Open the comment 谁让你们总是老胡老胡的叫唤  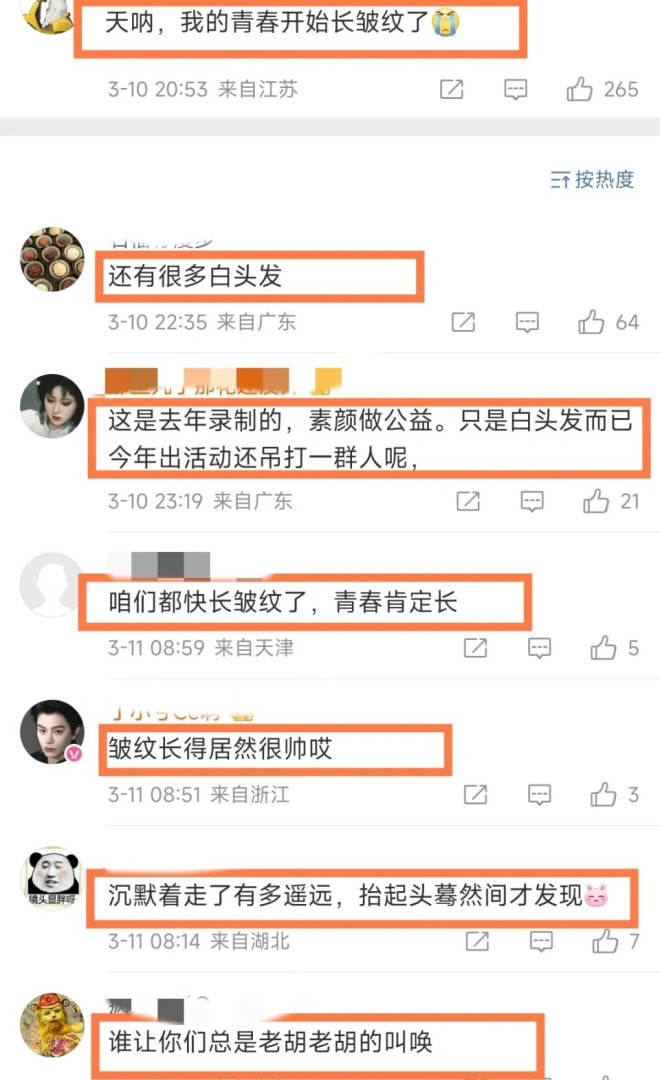pos(270,1041)
